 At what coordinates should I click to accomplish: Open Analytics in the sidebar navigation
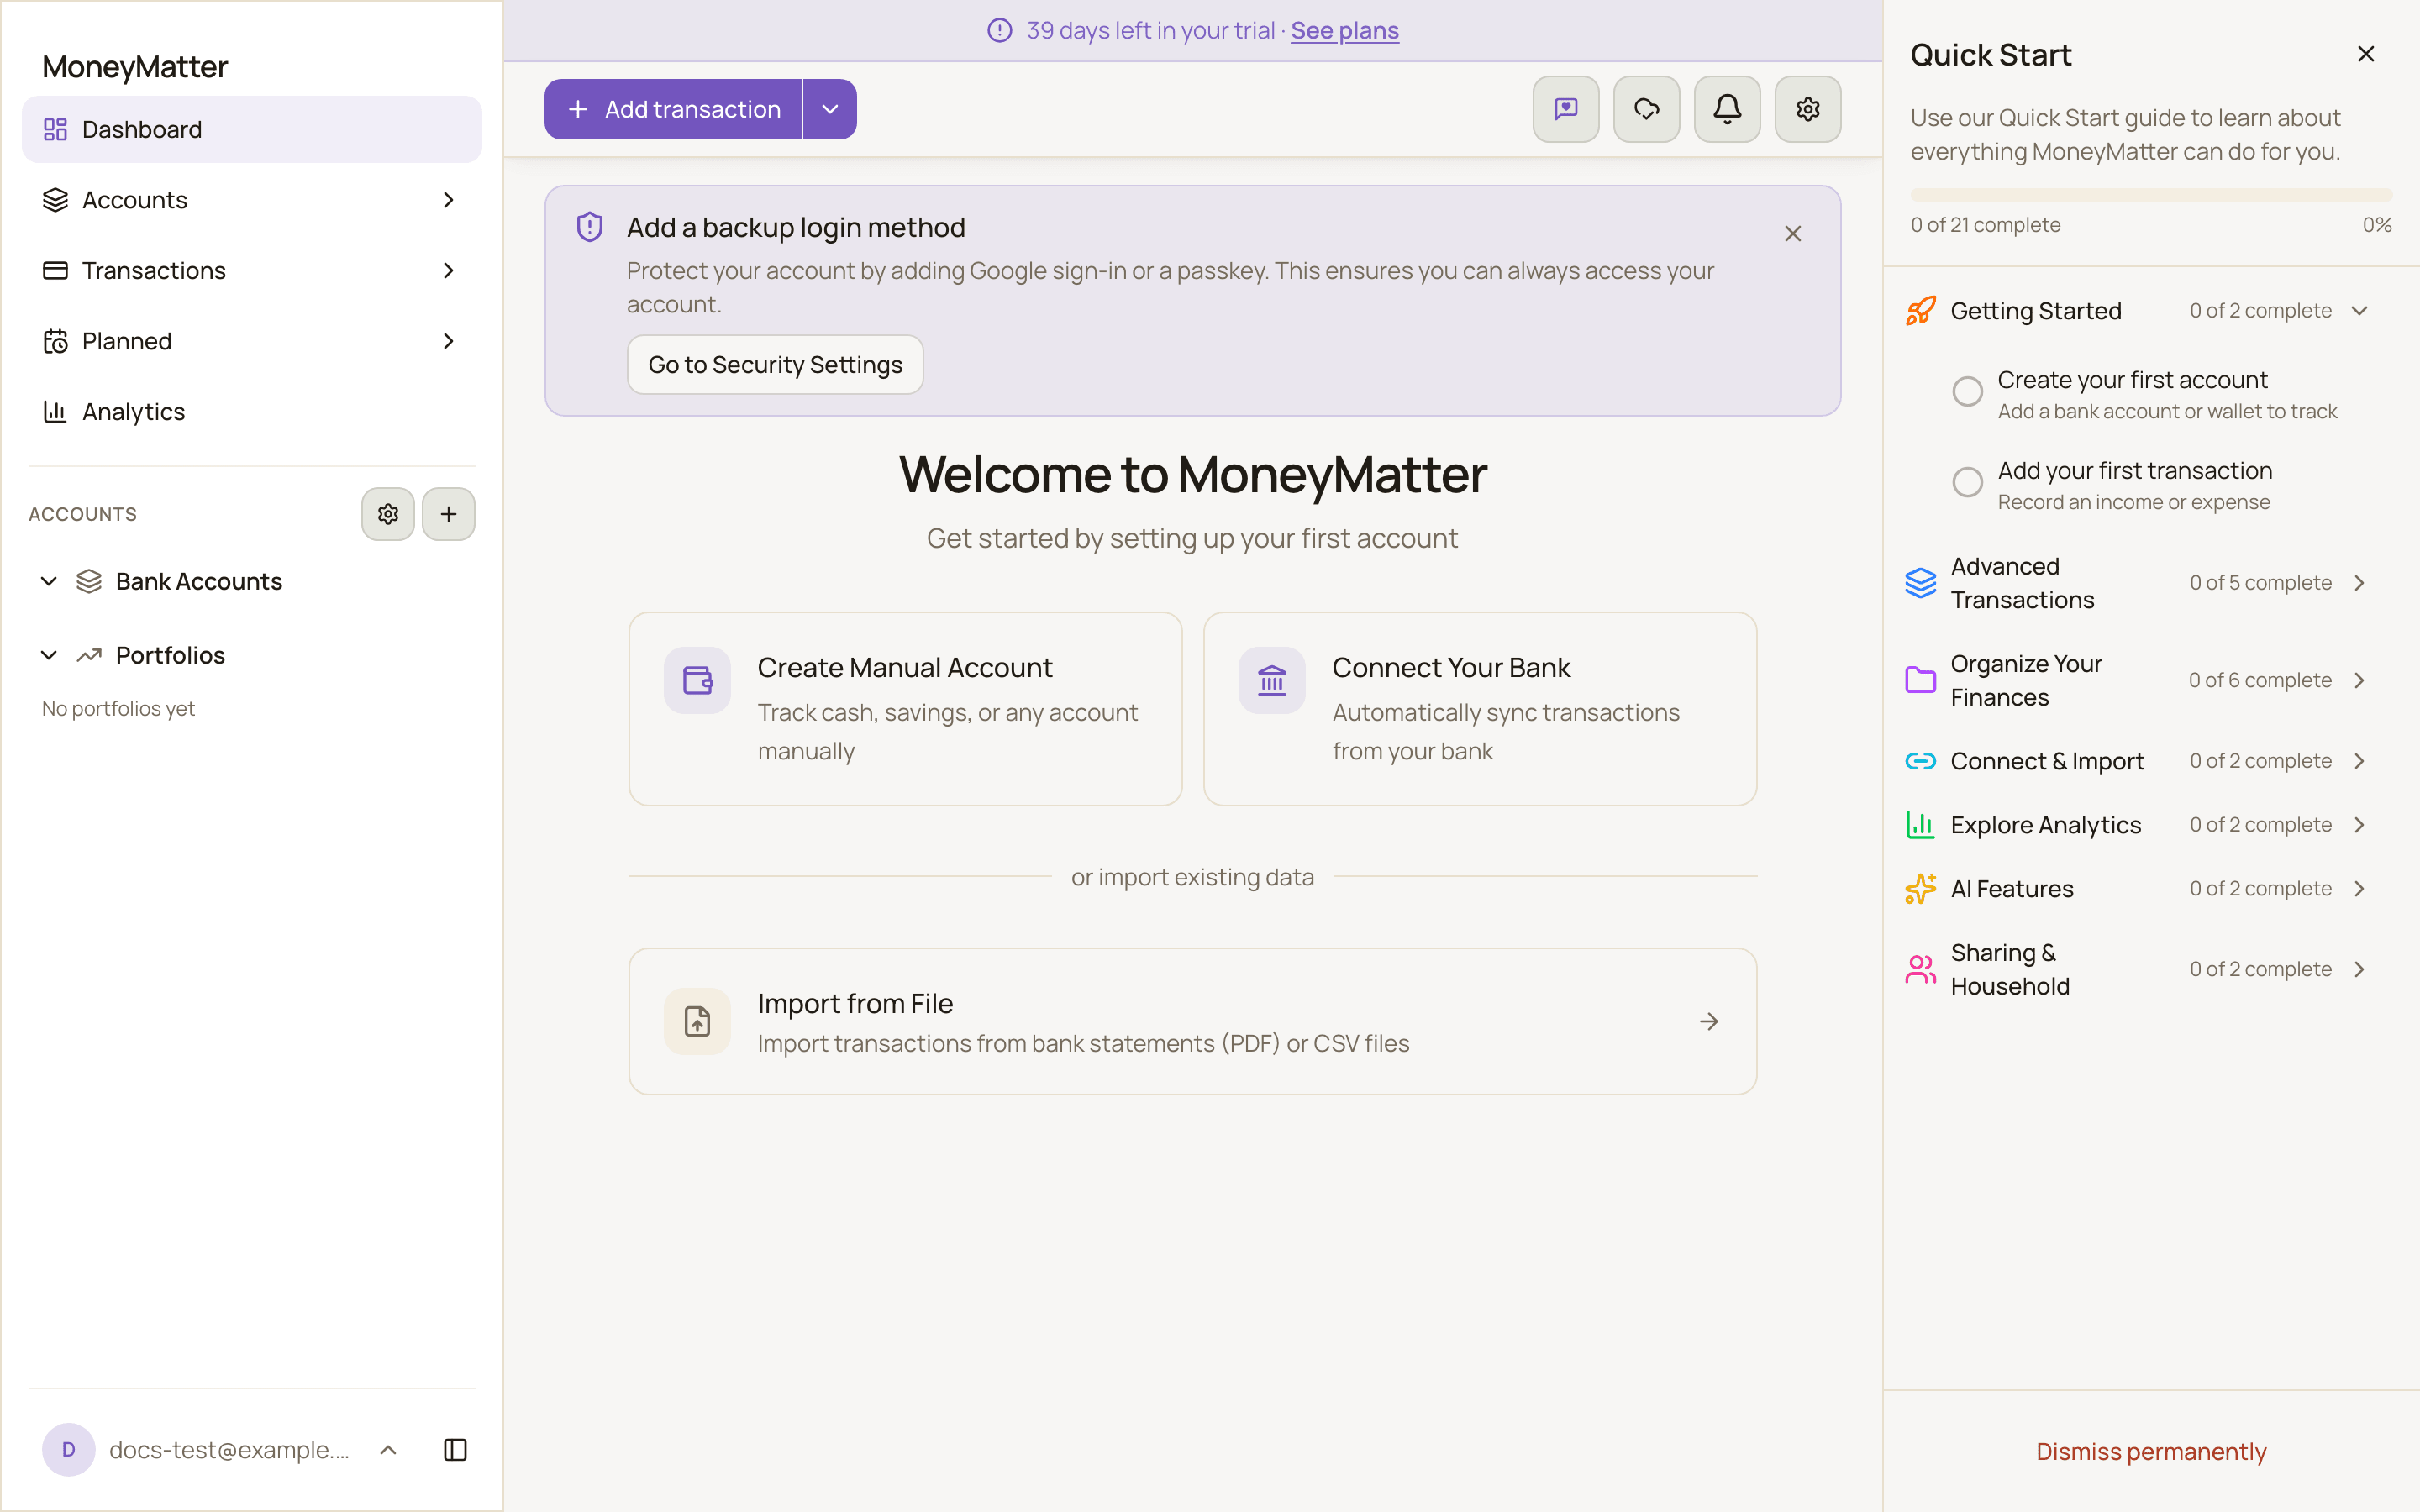click(252, 412)
